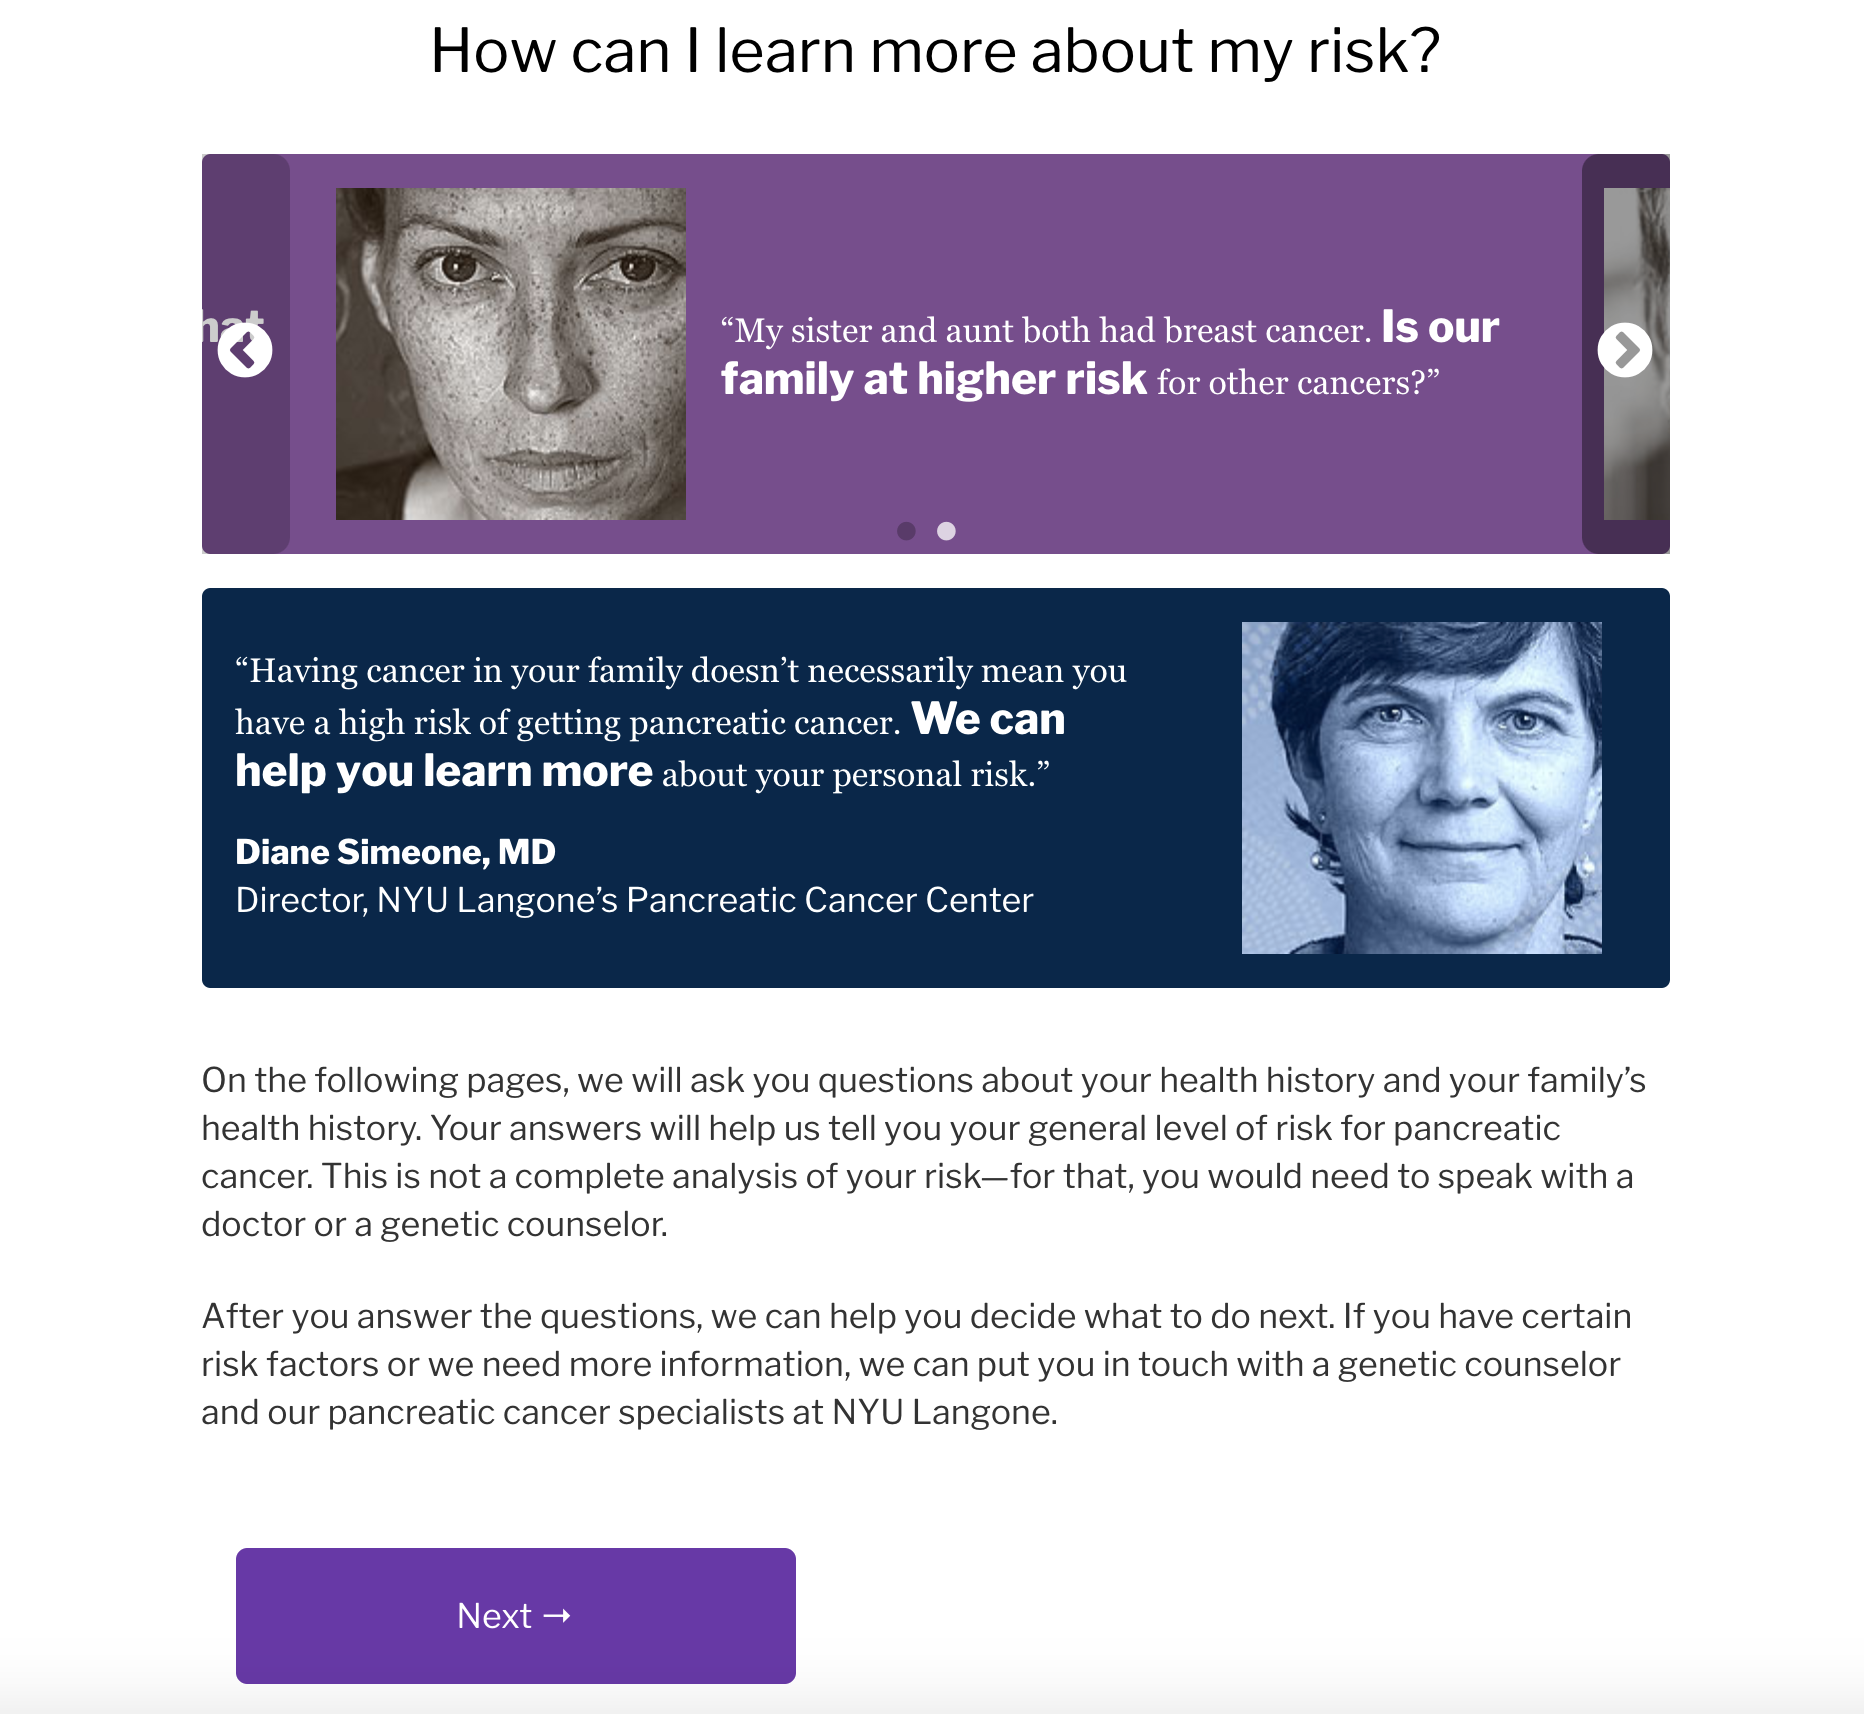This screenshot has height=1714, width=1864.
Task: Click the previous slide arrow in carousel
Action: tap(245, 351)
